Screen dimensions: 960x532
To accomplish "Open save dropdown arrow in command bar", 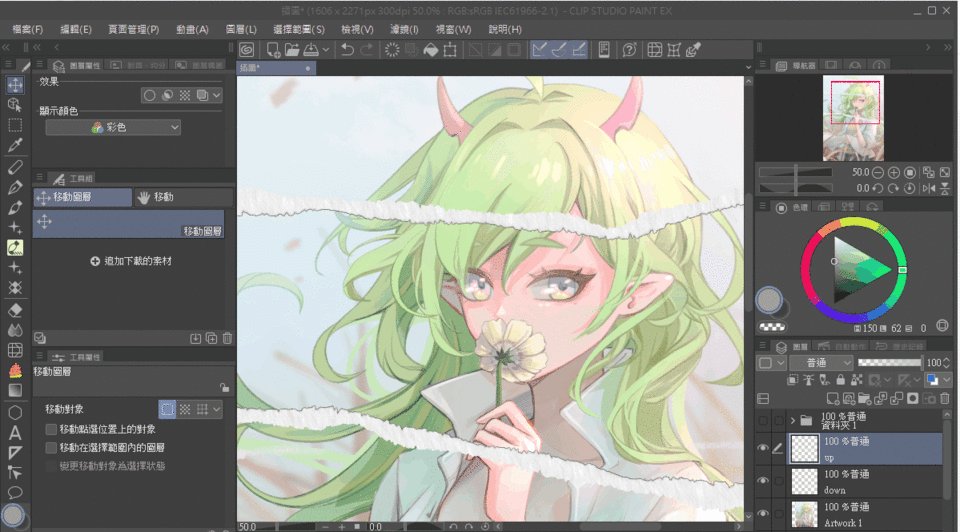I will click(x=326, y=50).
